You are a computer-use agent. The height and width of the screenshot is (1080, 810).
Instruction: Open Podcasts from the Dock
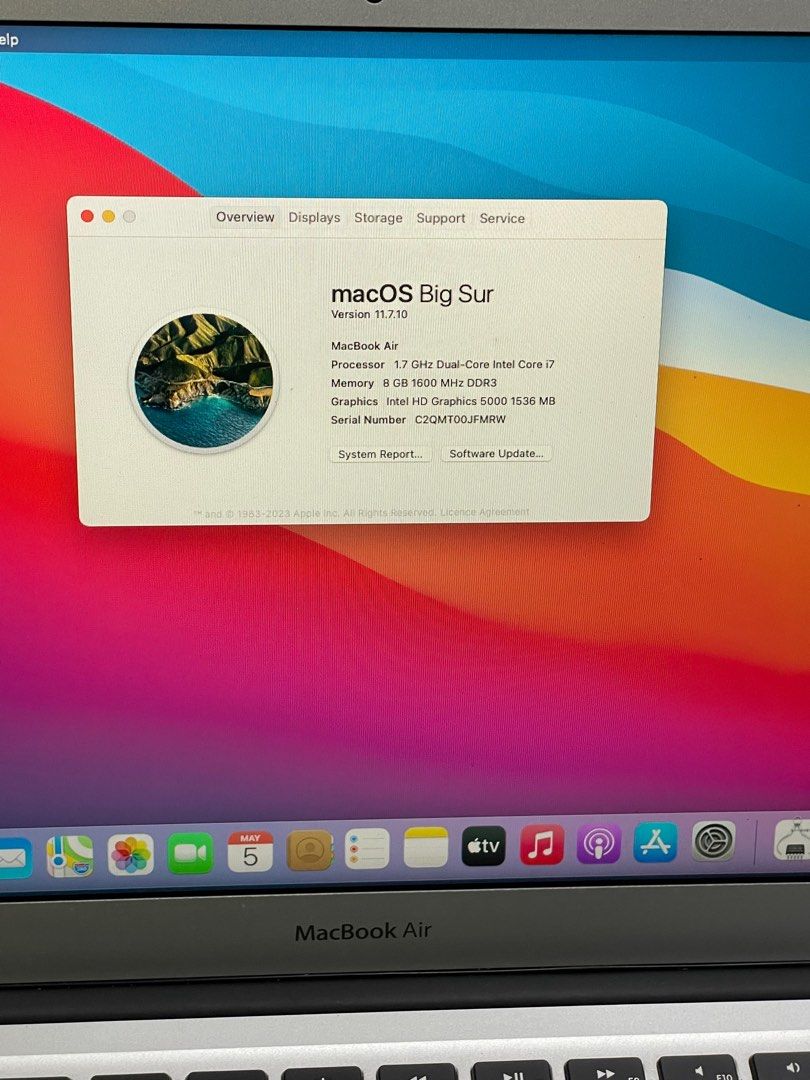pyautogui.click(x=599, y=843)
